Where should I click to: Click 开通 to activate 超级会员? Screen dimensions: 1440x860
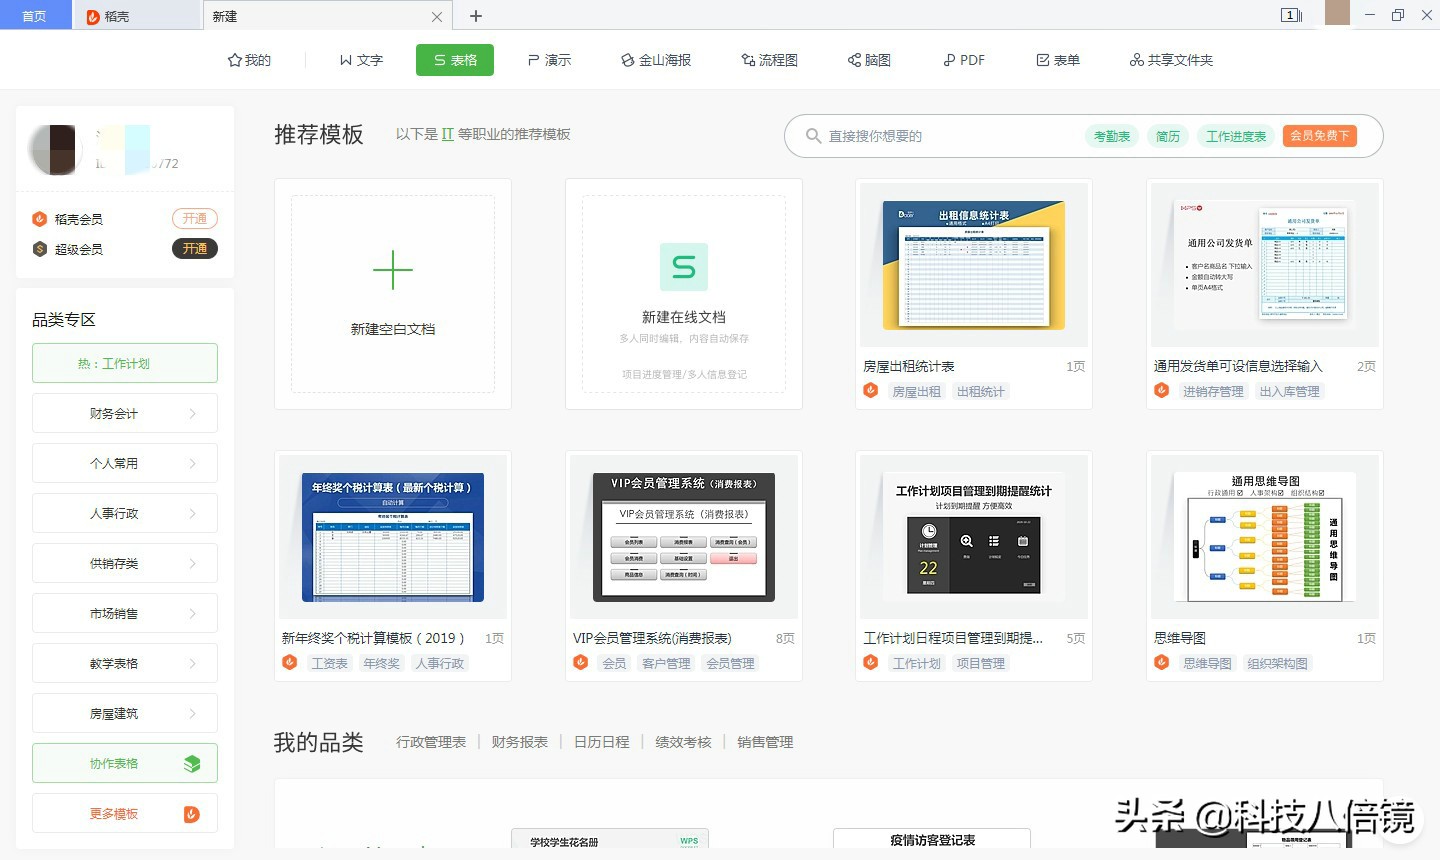click(194, 249)
